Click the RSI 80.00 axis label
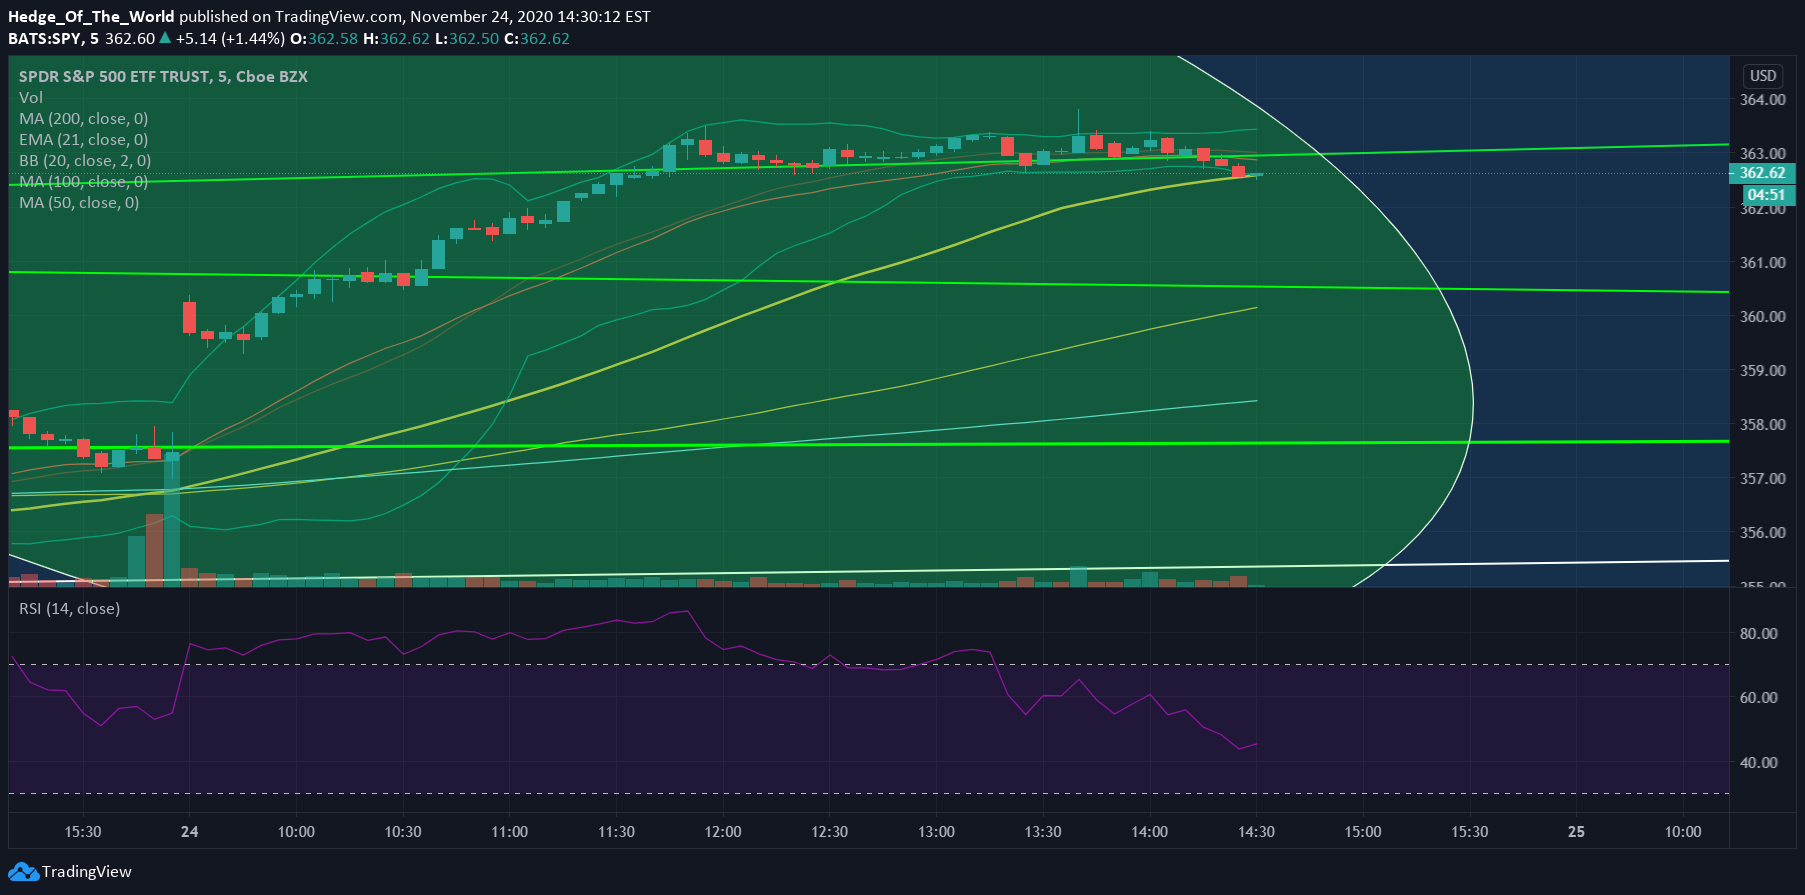1805x895 pixels. click(1758, 634)
